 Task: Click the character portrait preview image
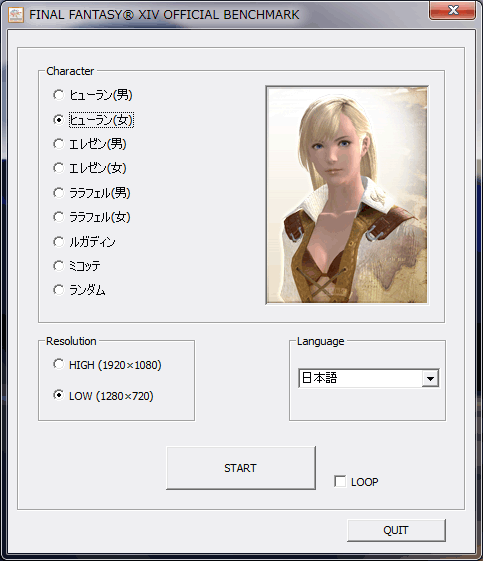click(x=347, y=195)
